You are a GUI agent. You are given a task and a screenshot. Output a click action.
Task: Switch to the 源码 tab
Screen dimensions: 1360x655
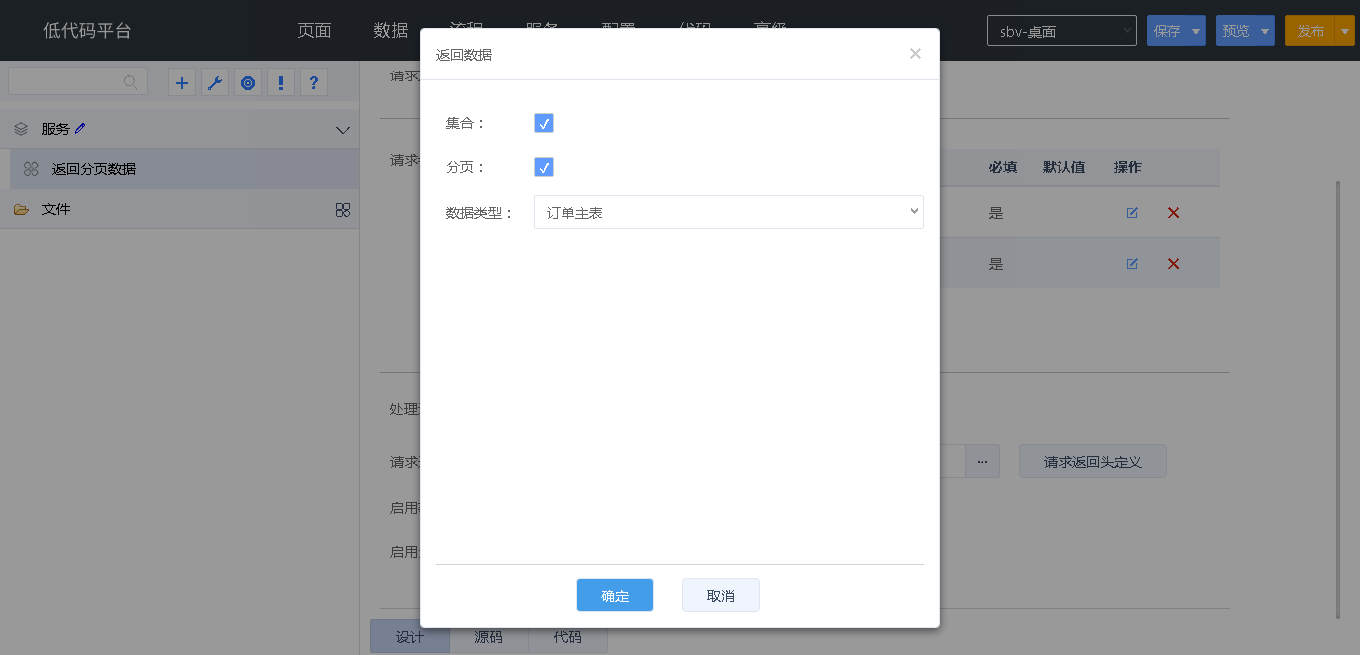point(488,637)
